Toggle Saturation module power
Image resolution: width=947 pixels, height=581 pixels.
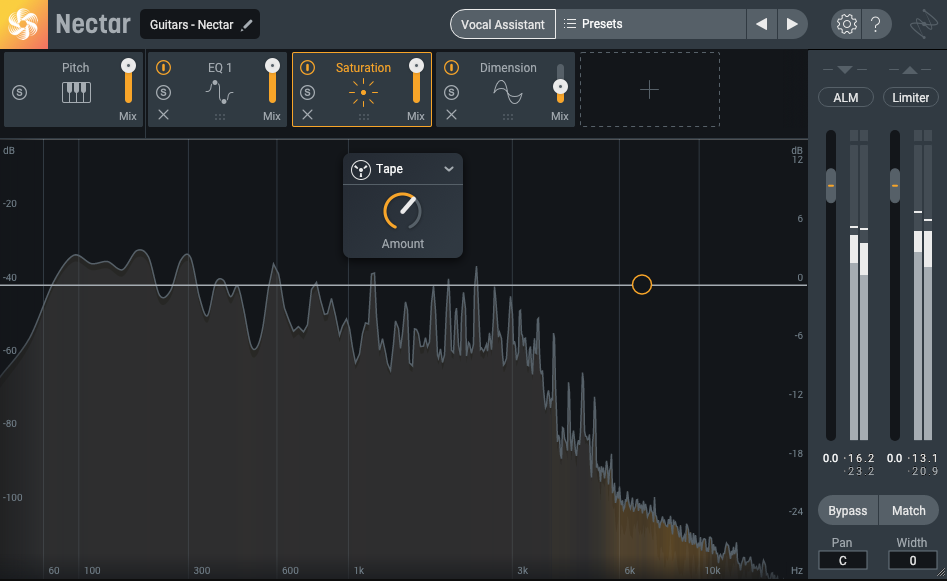click(x=307, y=68)
